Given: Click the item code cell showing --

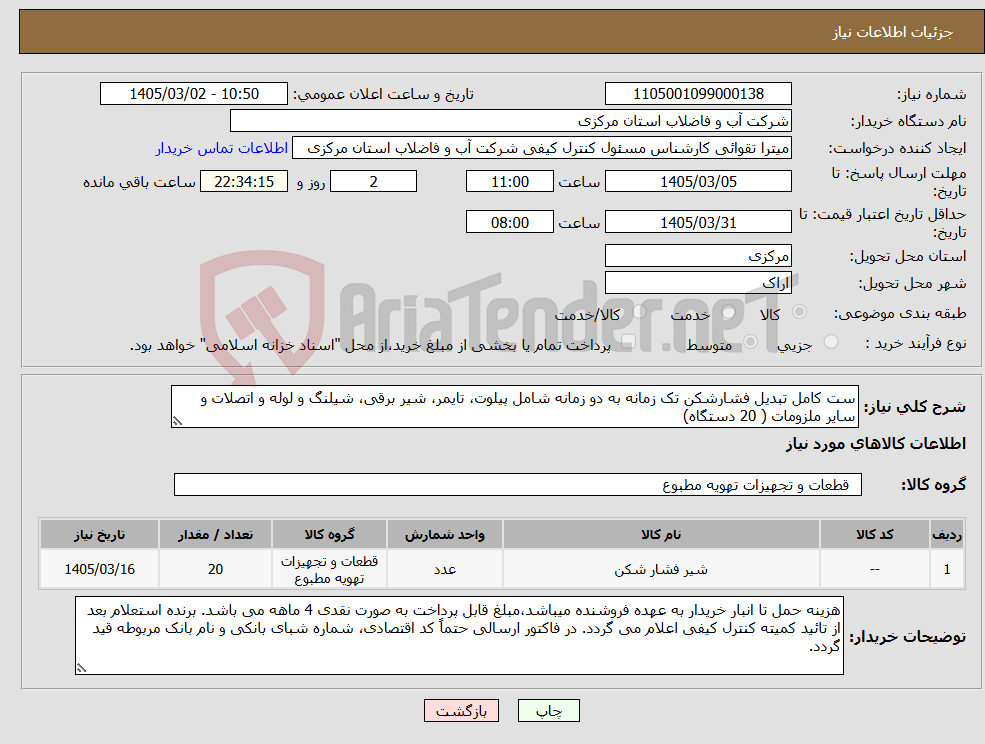Looking at the screenshot, I should pyautogui.click(x=874, y=569).
